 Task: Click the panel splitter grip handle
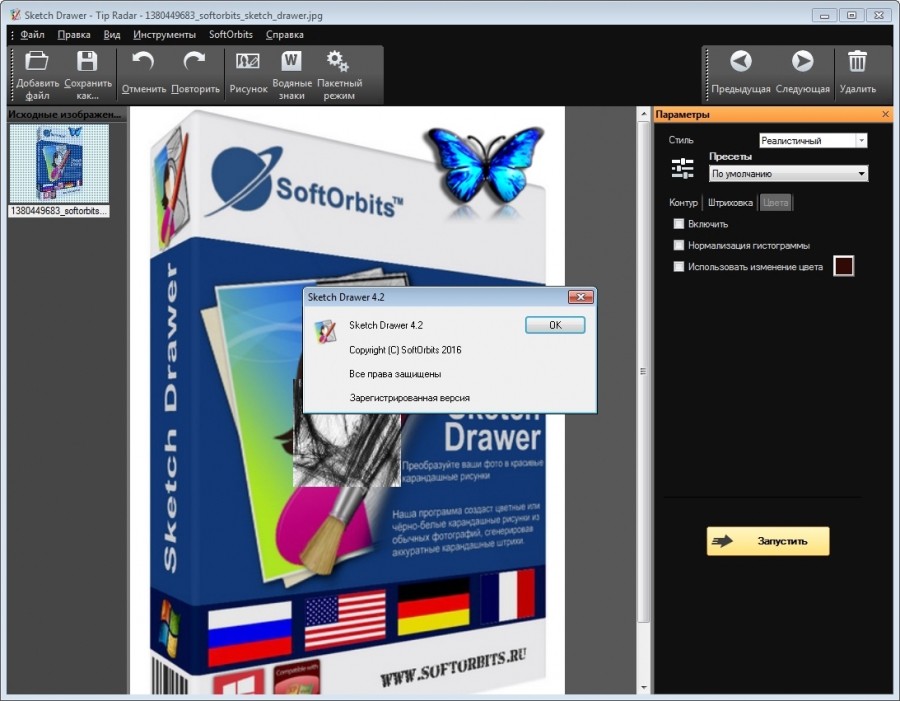pyautogui.click(x=643, y=371)
